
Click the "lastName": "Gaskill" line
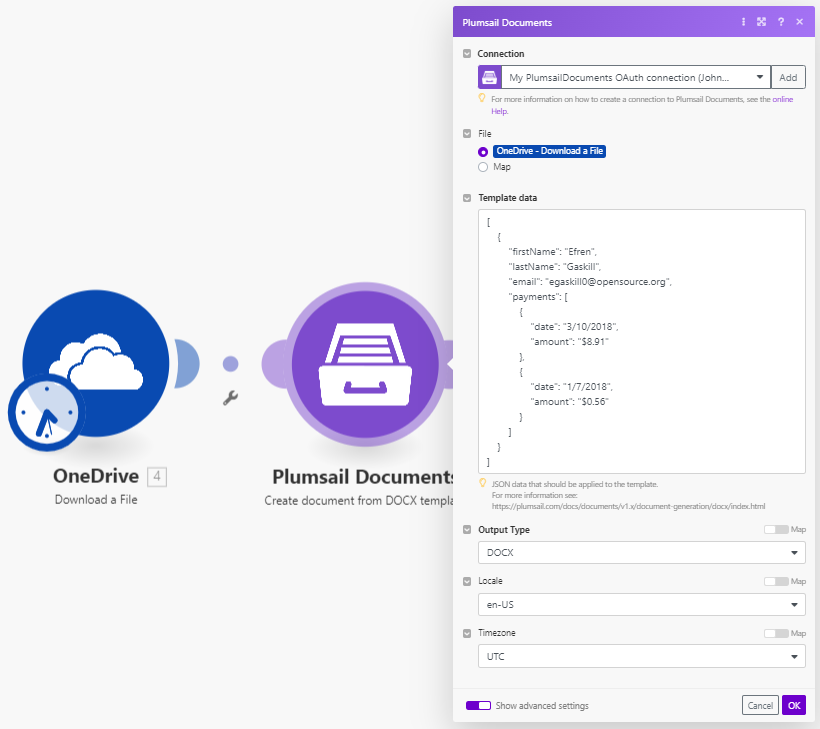[x=554, y=267]
